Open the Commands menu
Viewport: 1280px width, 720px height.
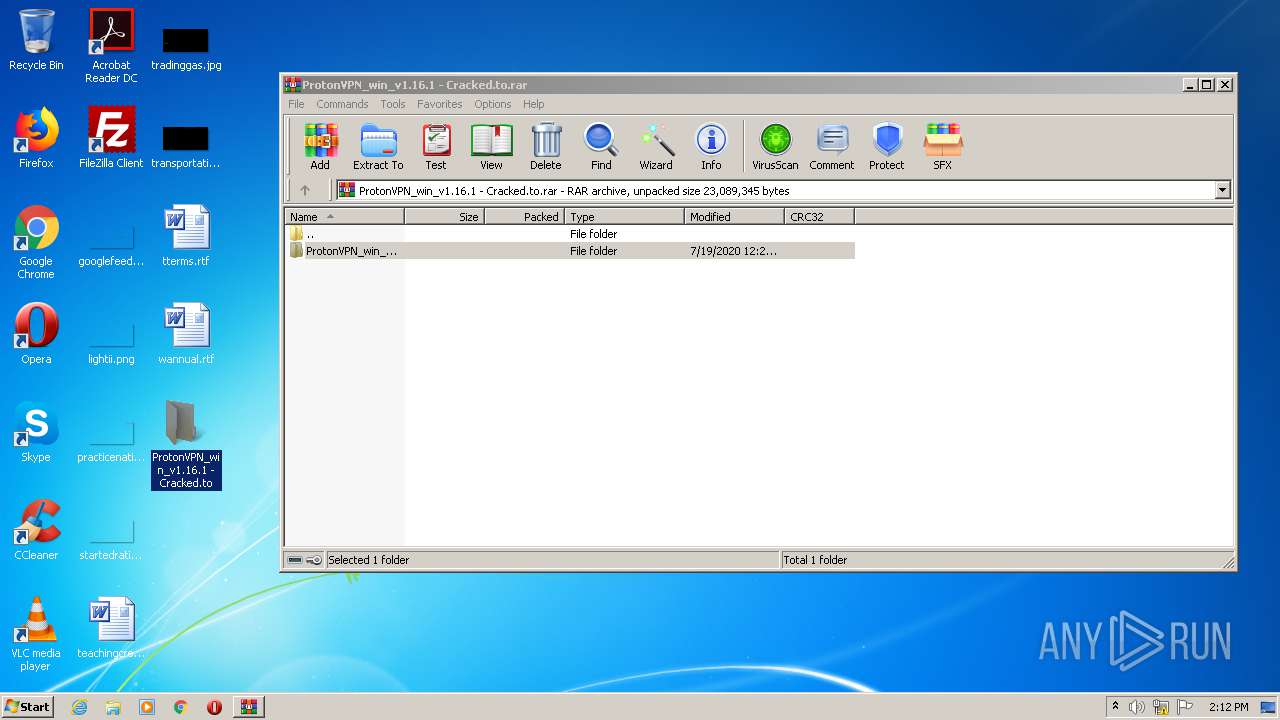tap(342, 104)
